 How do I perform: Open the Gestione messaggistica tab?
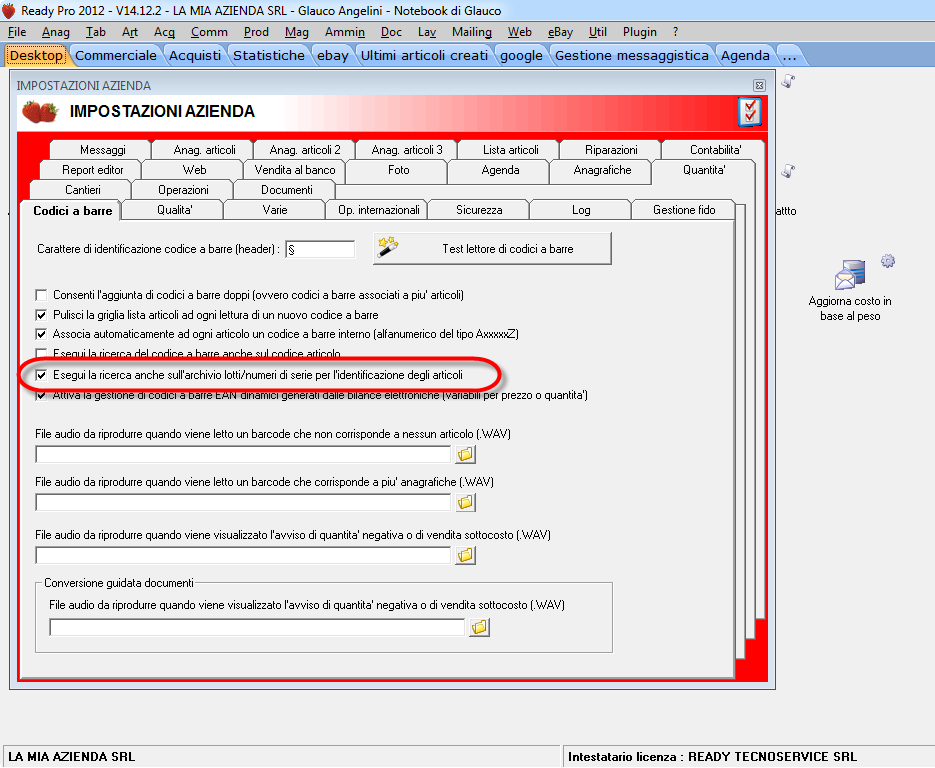point(631,55)
